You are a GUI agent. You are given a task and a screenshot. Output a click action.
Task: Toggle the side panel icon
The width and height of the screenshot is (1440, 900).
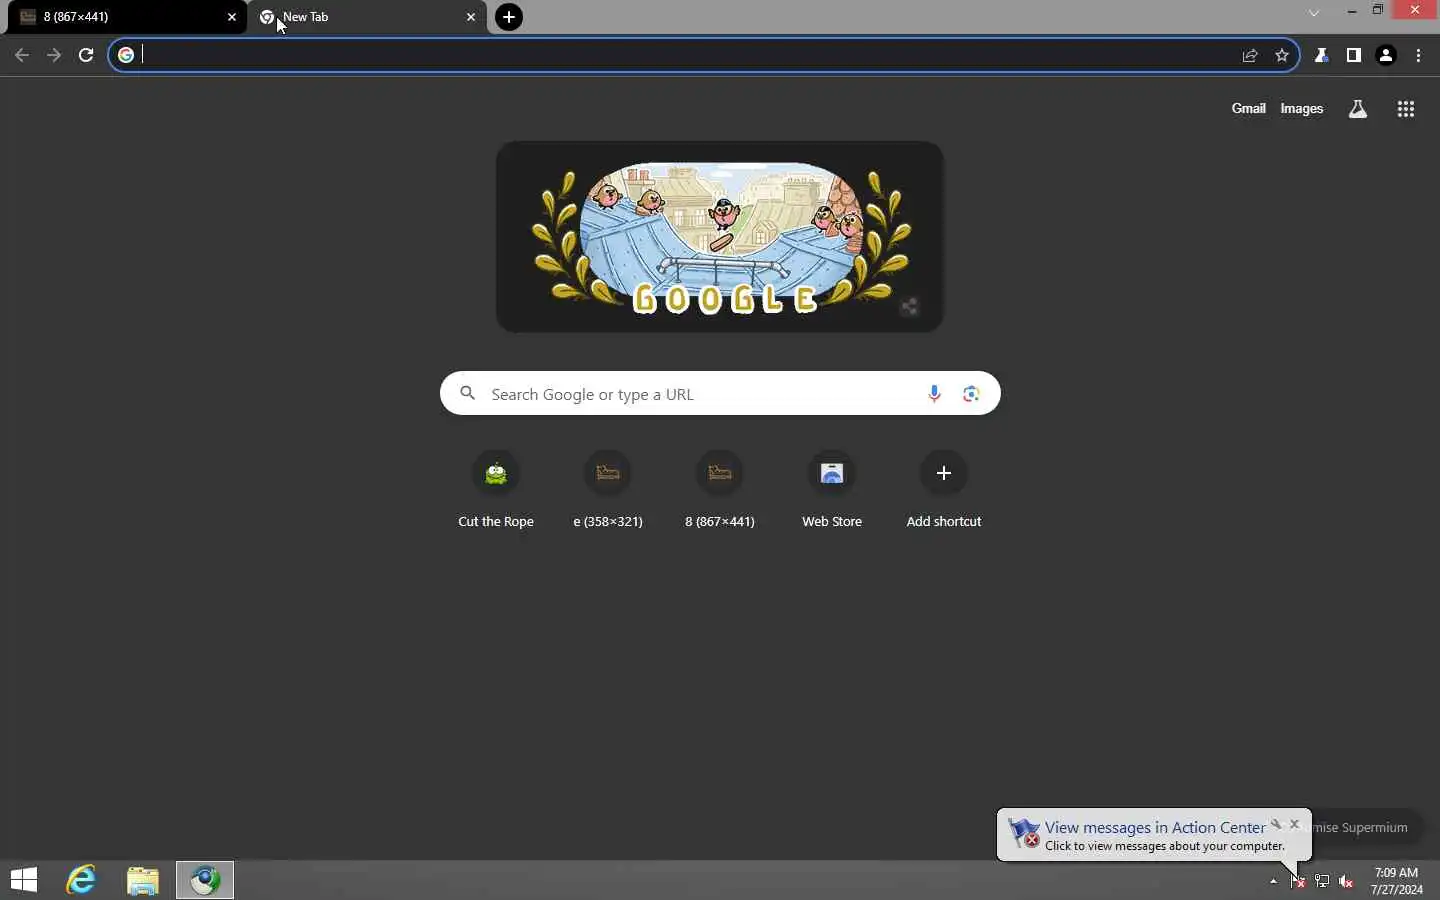(x=1354, y=55)
